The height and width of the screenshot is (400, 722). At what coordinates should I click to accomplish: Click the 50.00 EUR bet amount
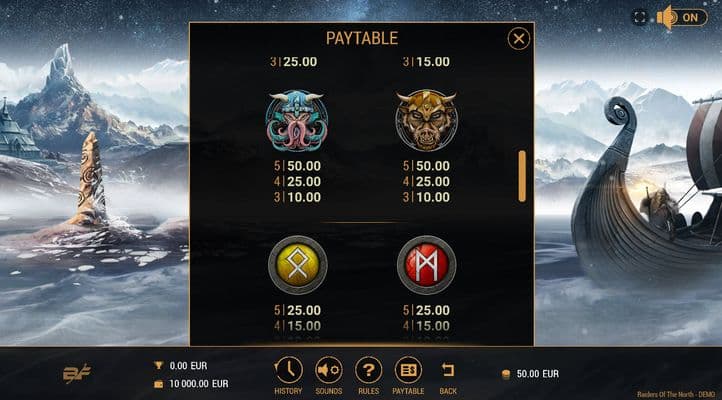click(x=537, y=374)
